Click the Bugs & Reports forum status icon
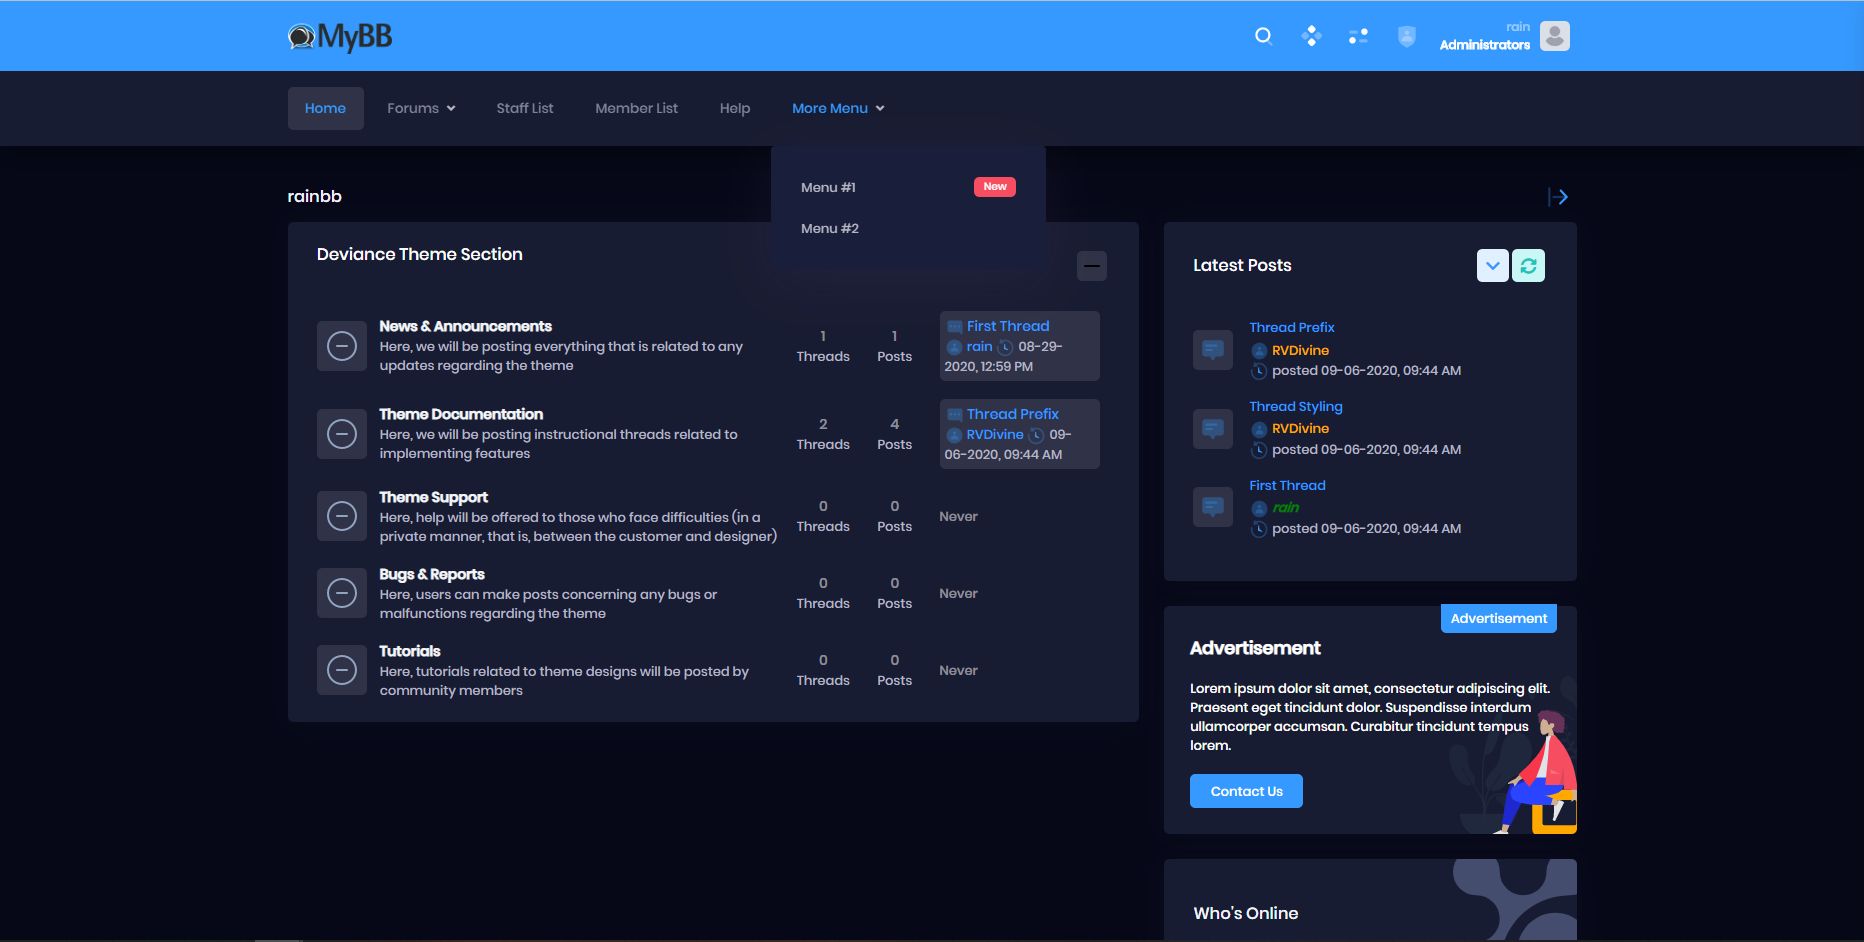 [x=342, y=593]
